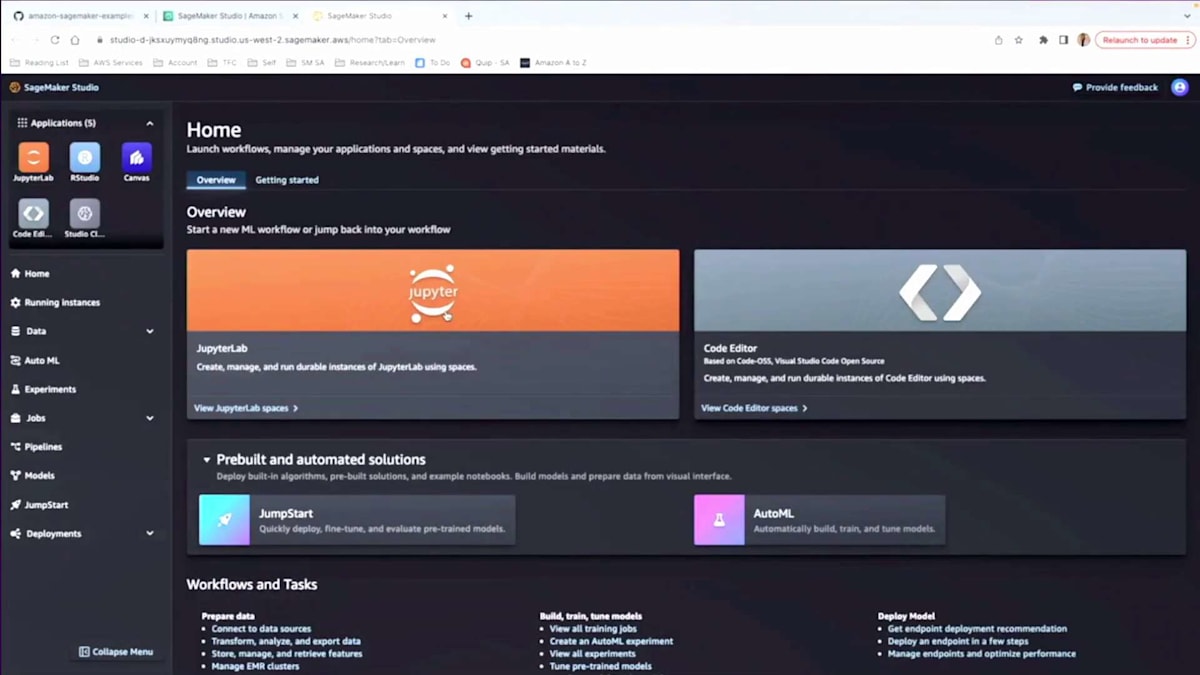Open a new browser tab
Screen dimensions: 1200x675
coord(468,16)
